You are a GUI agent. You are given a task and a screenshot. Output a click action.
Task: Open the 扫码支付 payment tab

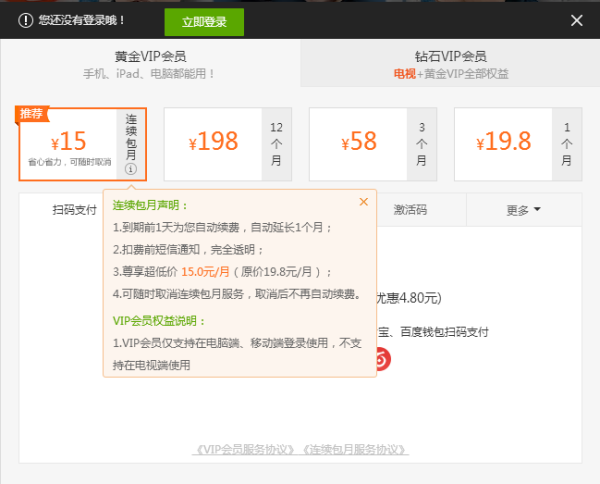[74, 210]
